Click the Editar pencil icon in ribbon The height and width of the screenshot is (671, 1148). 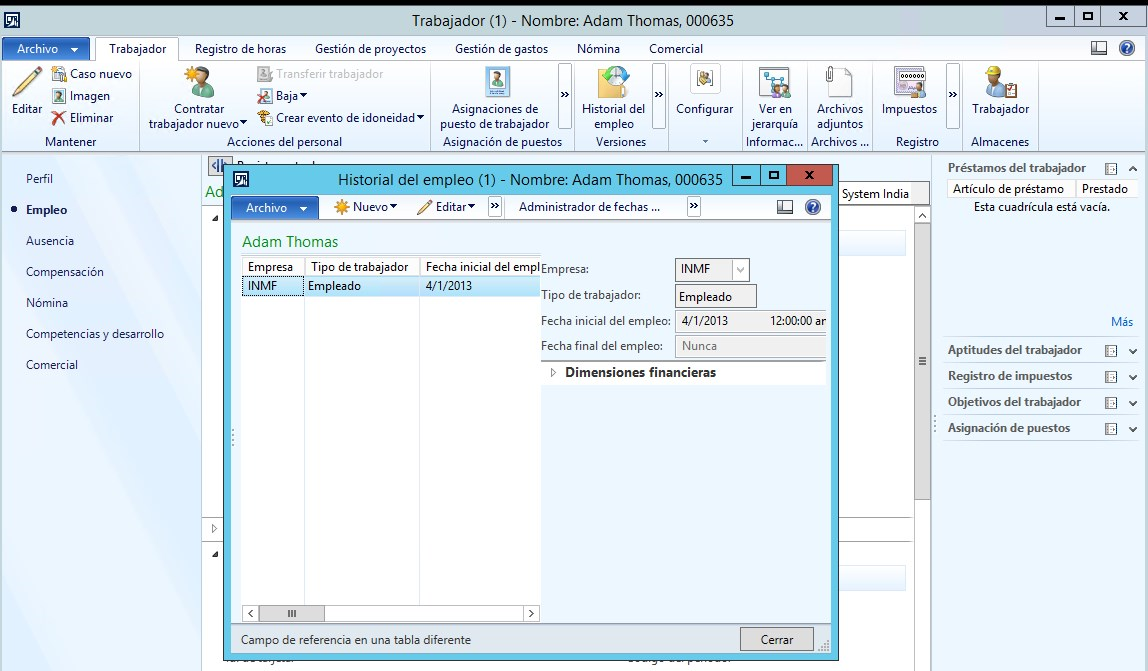click(27, 82)
